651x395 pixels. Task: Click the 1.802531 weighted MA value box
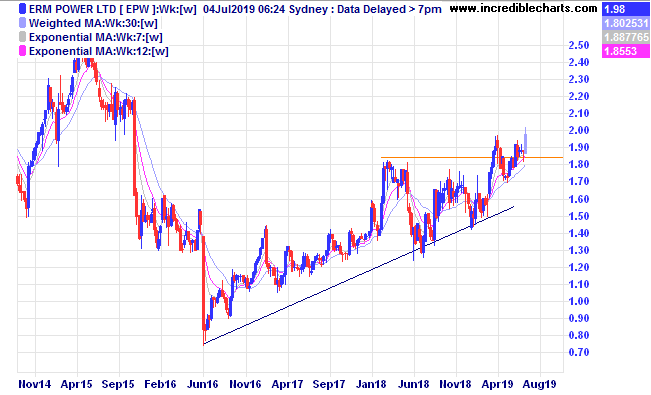(625, 23)
